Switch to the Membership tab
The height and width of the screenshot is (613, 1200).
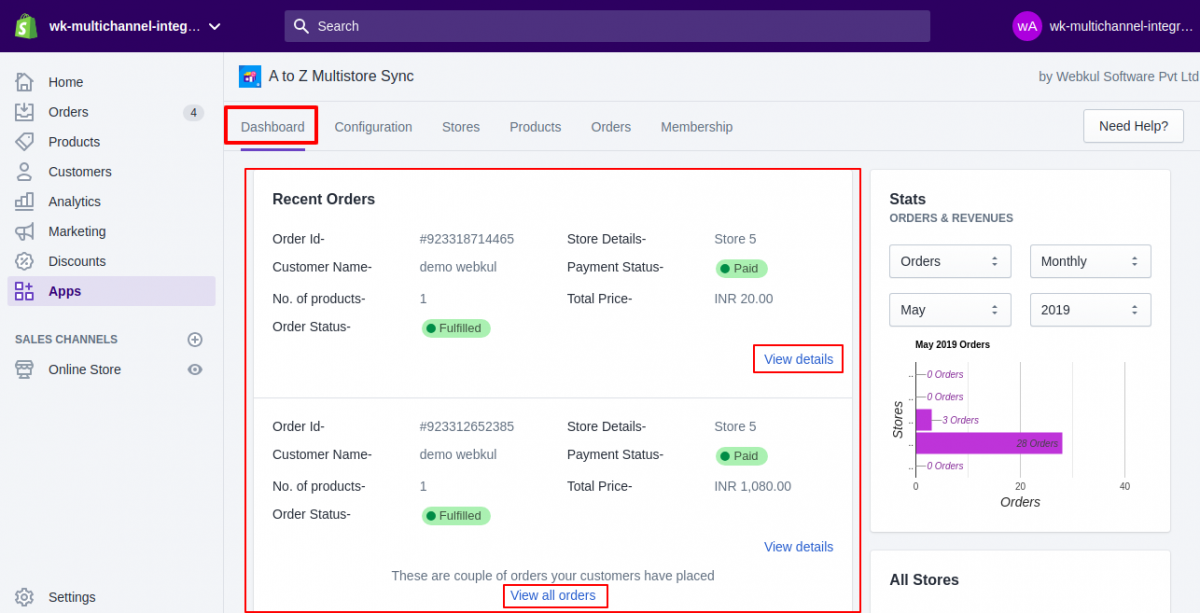[697, 127]
